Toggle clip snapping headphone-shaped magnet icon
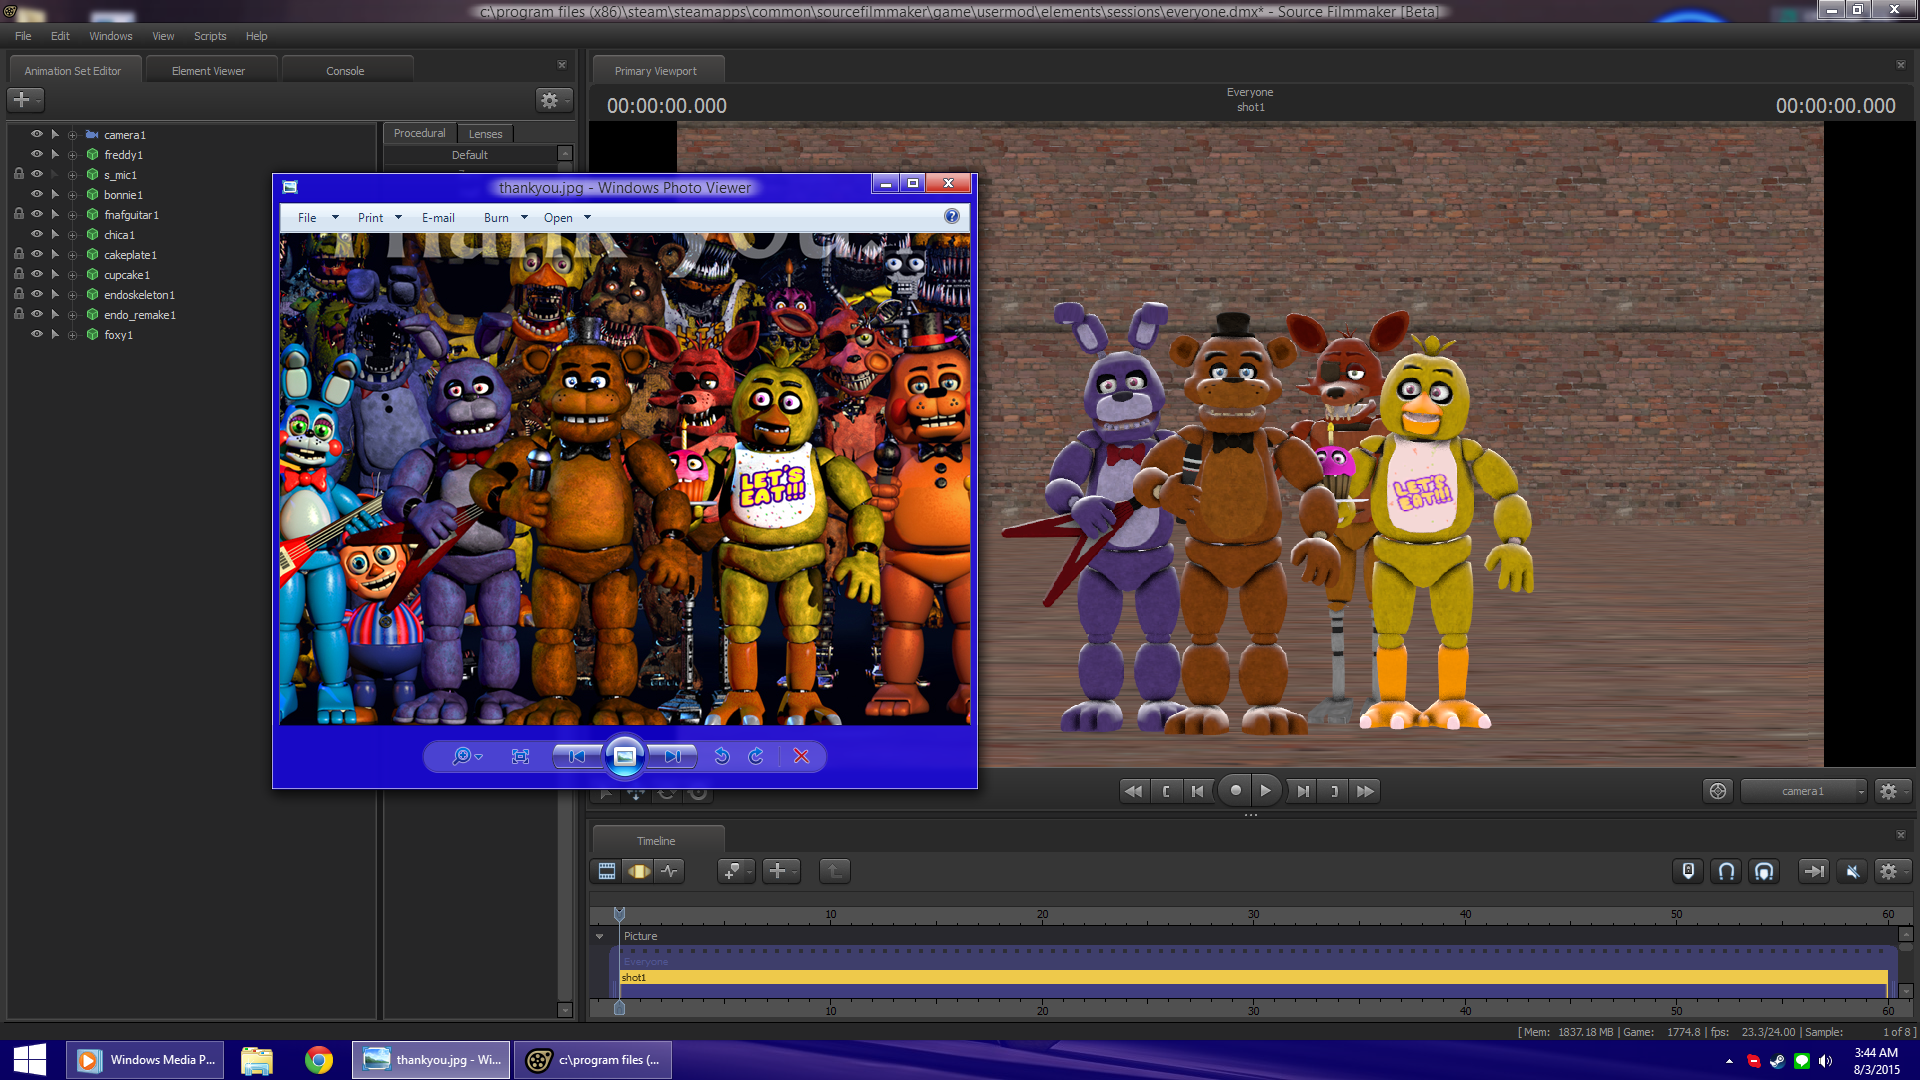This screenshot has width=1920, height=1080. [x=1764, y=871]
